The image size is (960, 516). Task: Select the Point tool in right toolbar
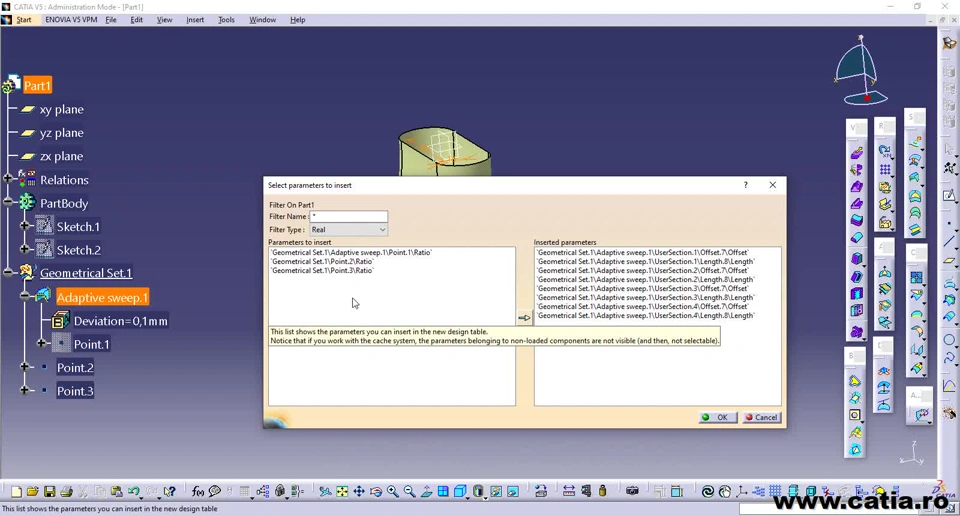[949, 224]
